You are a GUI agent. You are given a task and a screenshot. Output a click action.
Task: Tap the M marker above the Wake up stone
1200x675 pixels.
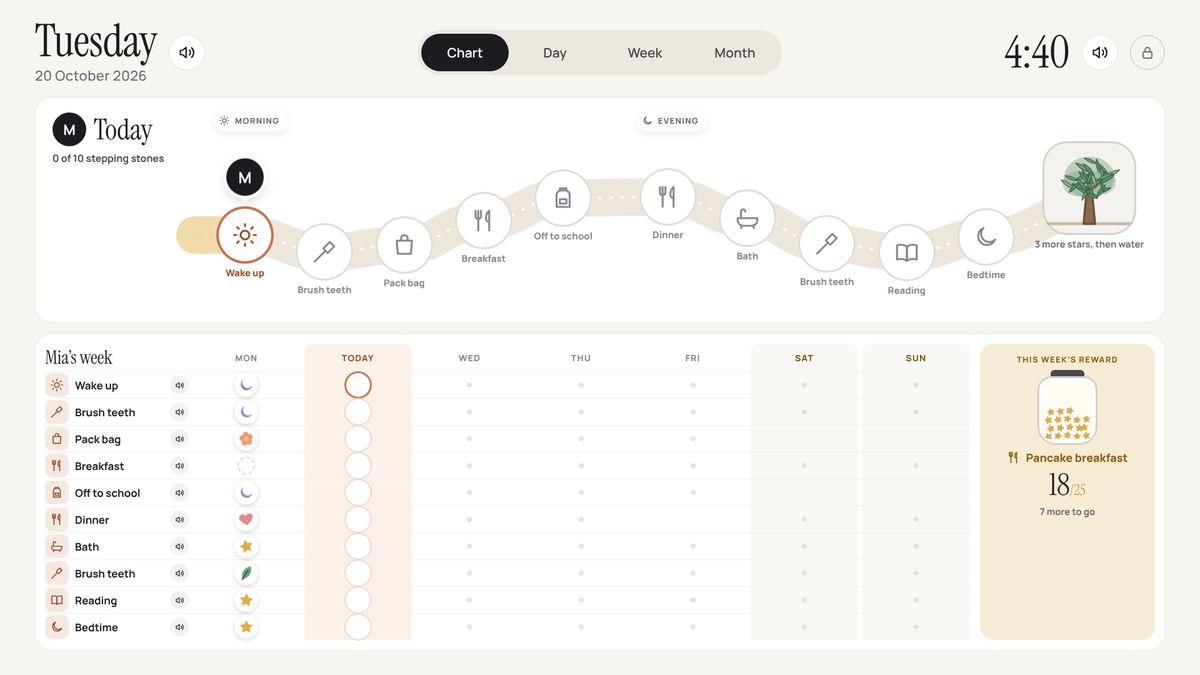coord(245,178)
